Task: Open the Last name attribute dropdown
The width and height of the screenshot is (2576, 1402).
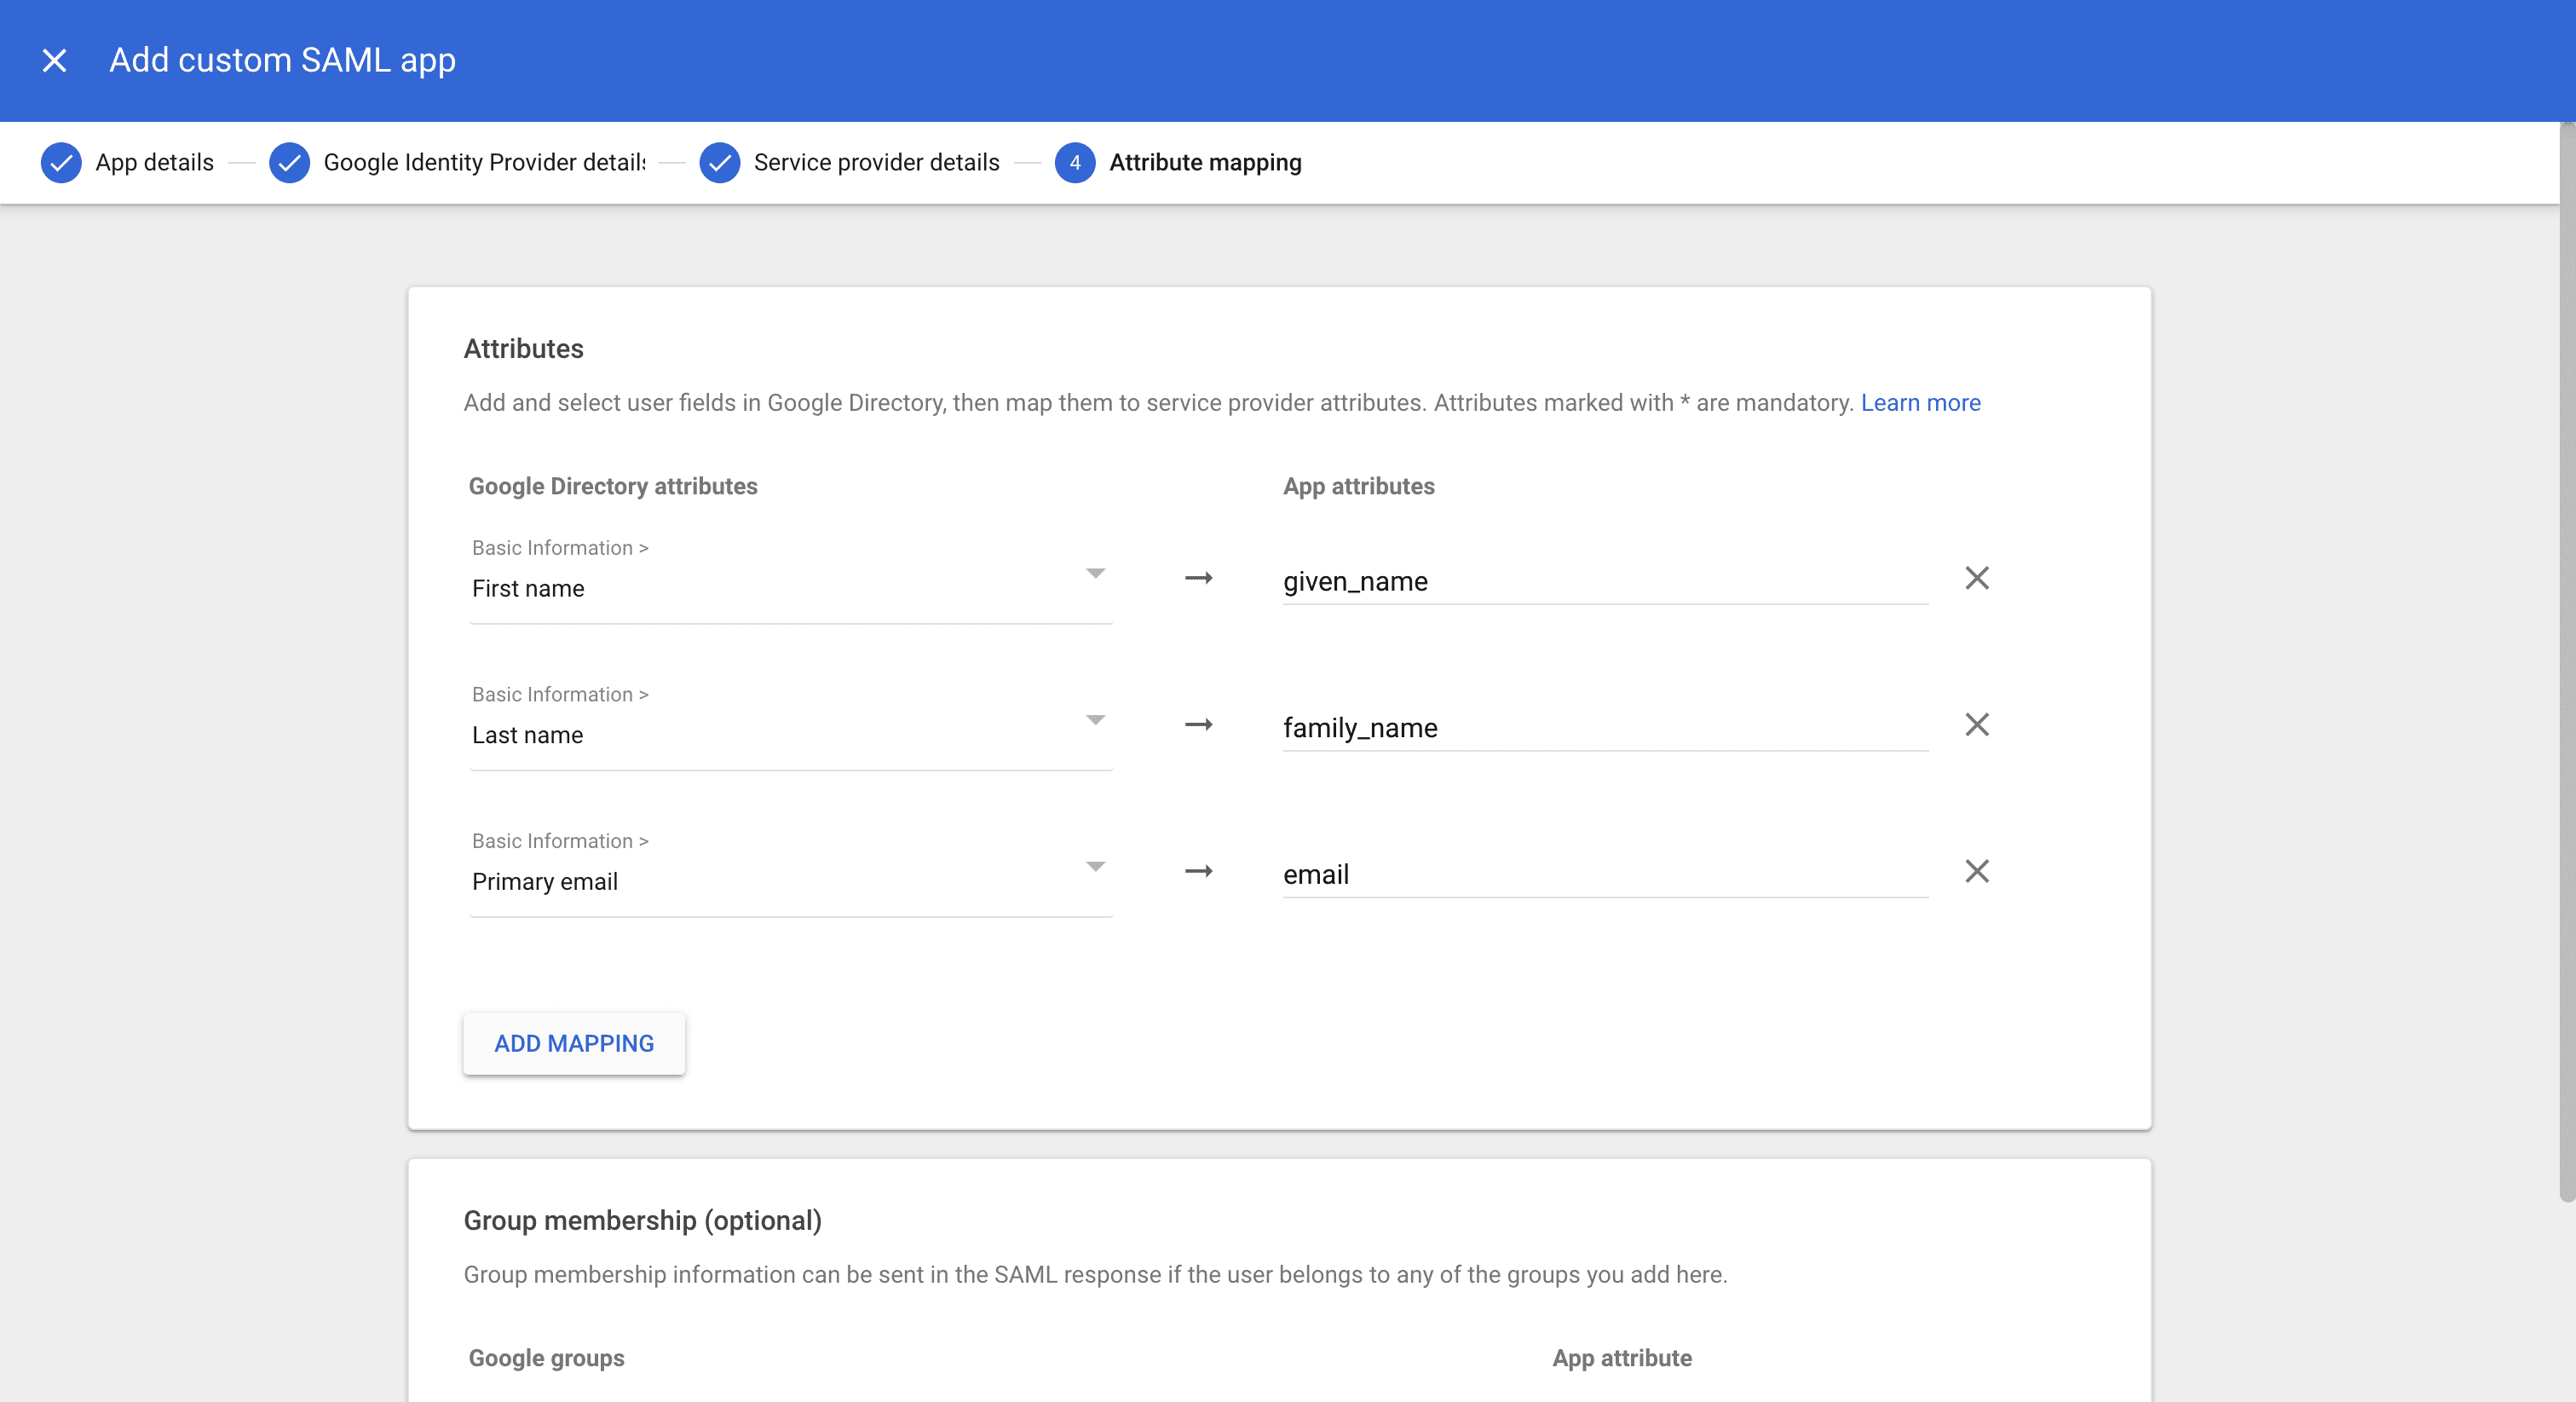Action: tap(1096, 720)
